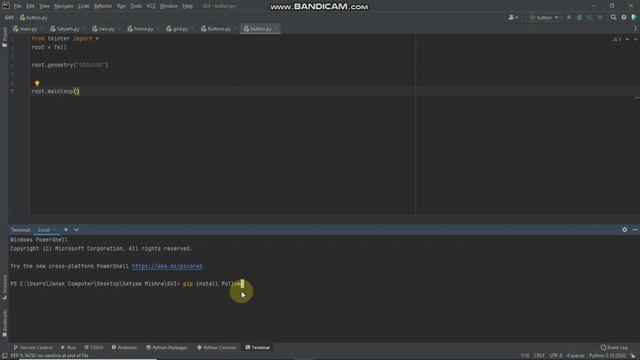Screen dimensions: 640x360
Task: Open Search Everywhere magnifier icon
Action: (x=613, y=18)
